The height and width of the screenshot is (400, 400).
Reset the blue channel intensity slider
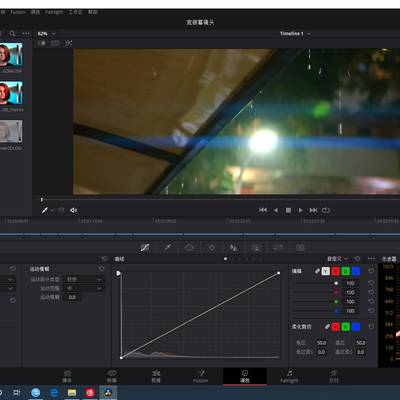point(371,311)
